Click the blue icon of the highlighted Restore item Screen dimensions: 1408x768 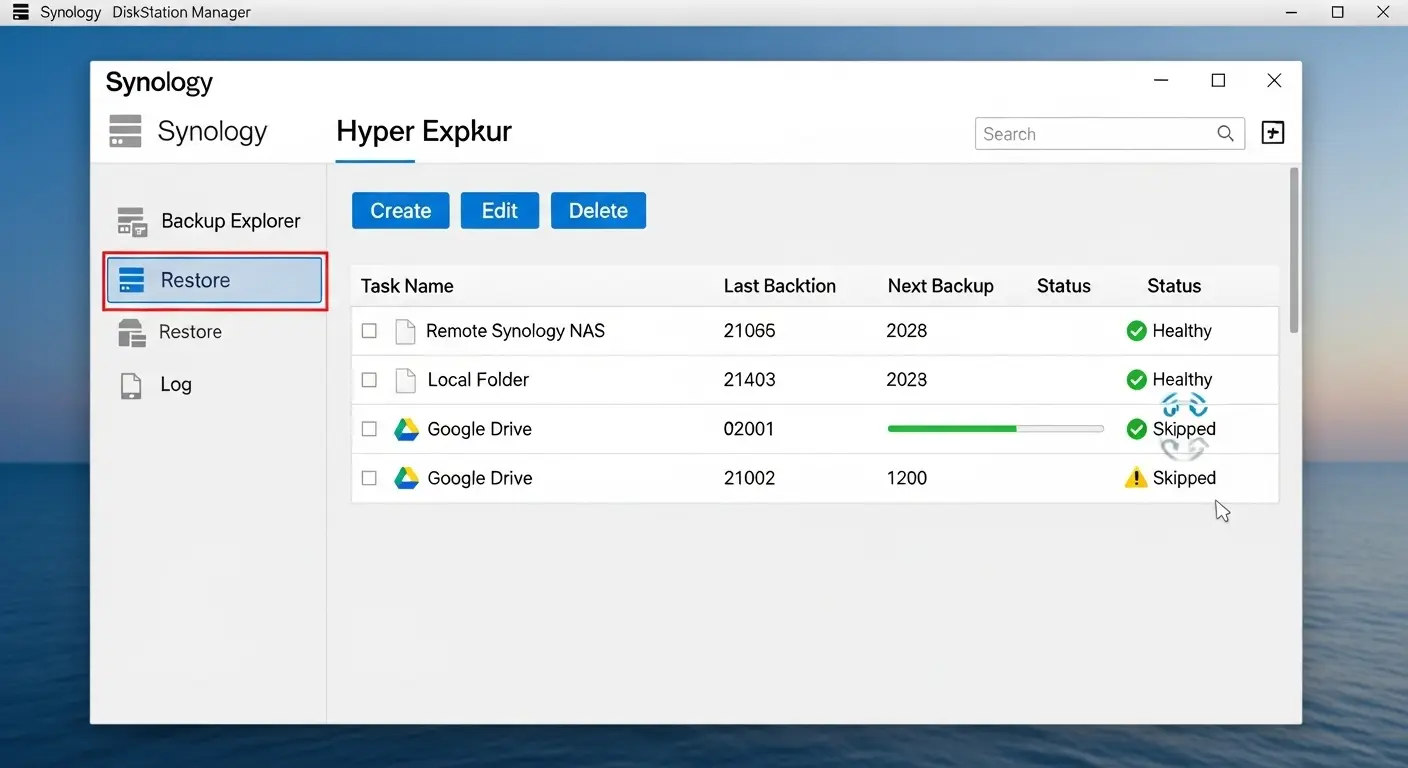(x=132, y=280)
